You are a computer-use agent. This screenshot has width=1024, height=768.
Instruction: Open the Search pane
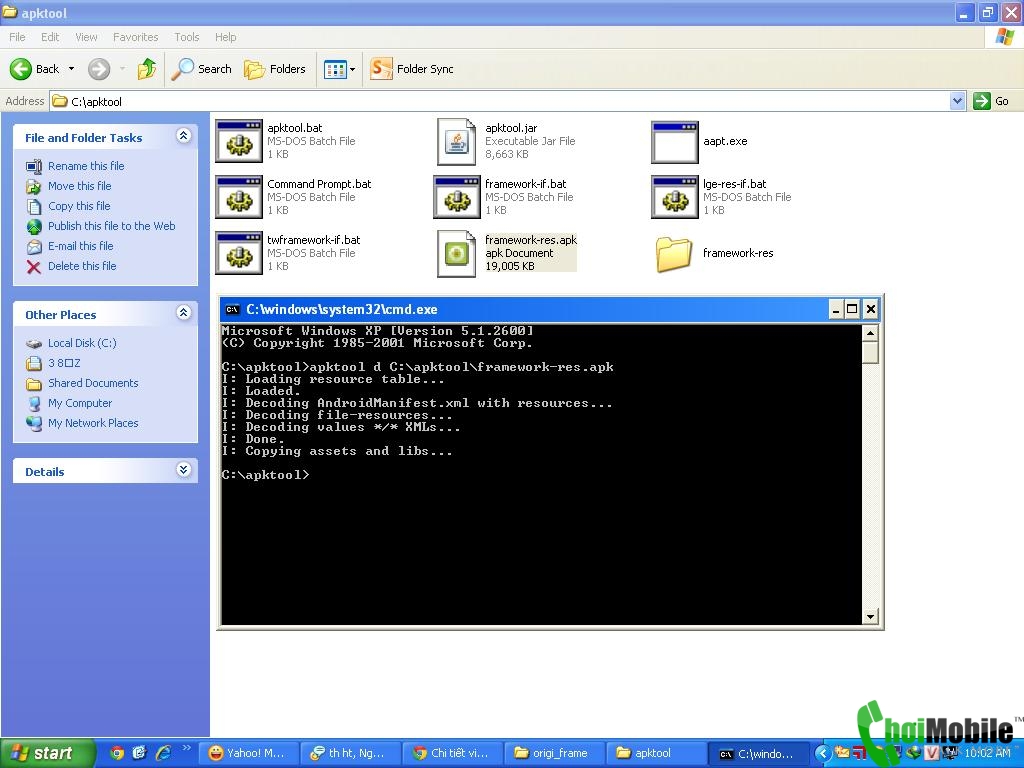201,69
